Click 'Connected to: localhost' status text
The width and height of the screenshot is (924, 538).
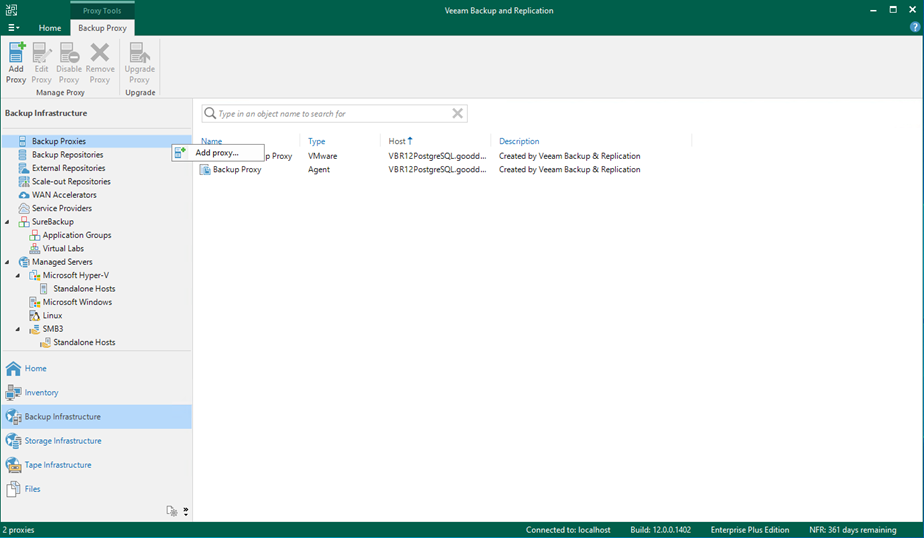click(568, 530)
